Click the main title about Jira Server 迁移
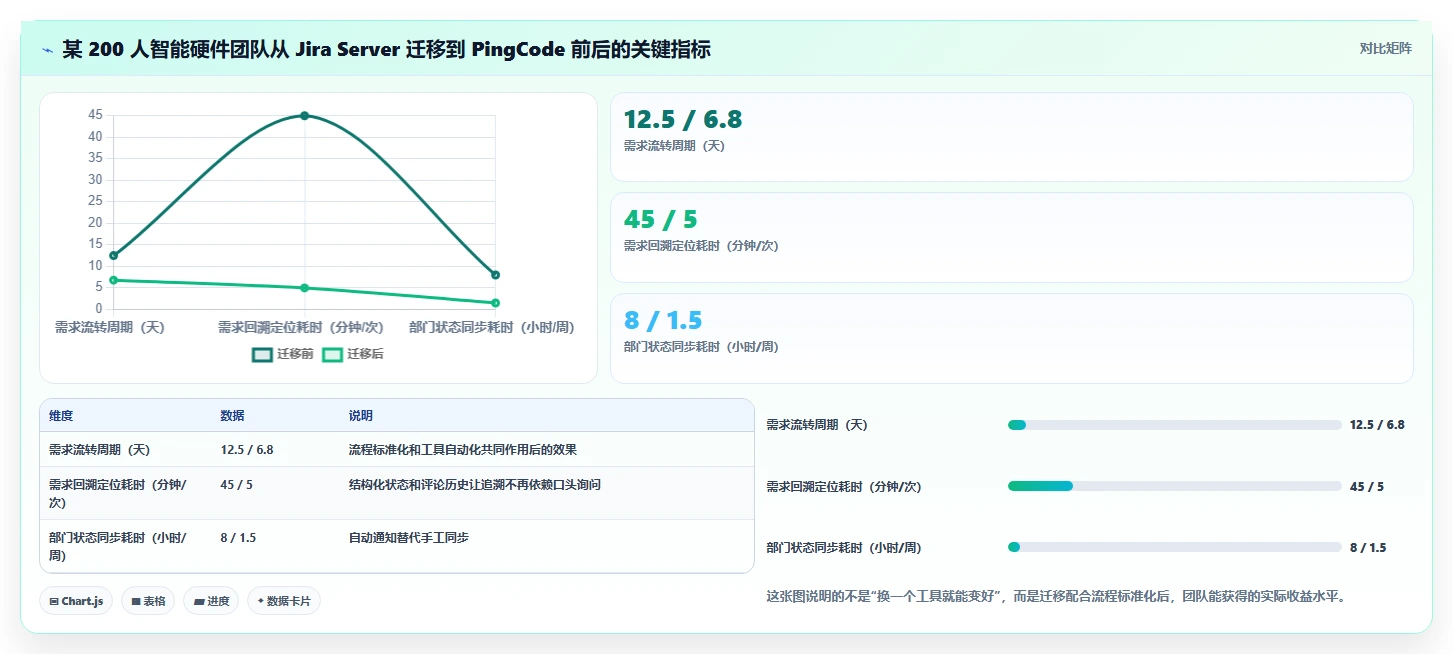The width and height of the screenshot is (1453, 654). click(x=386, y=50)
